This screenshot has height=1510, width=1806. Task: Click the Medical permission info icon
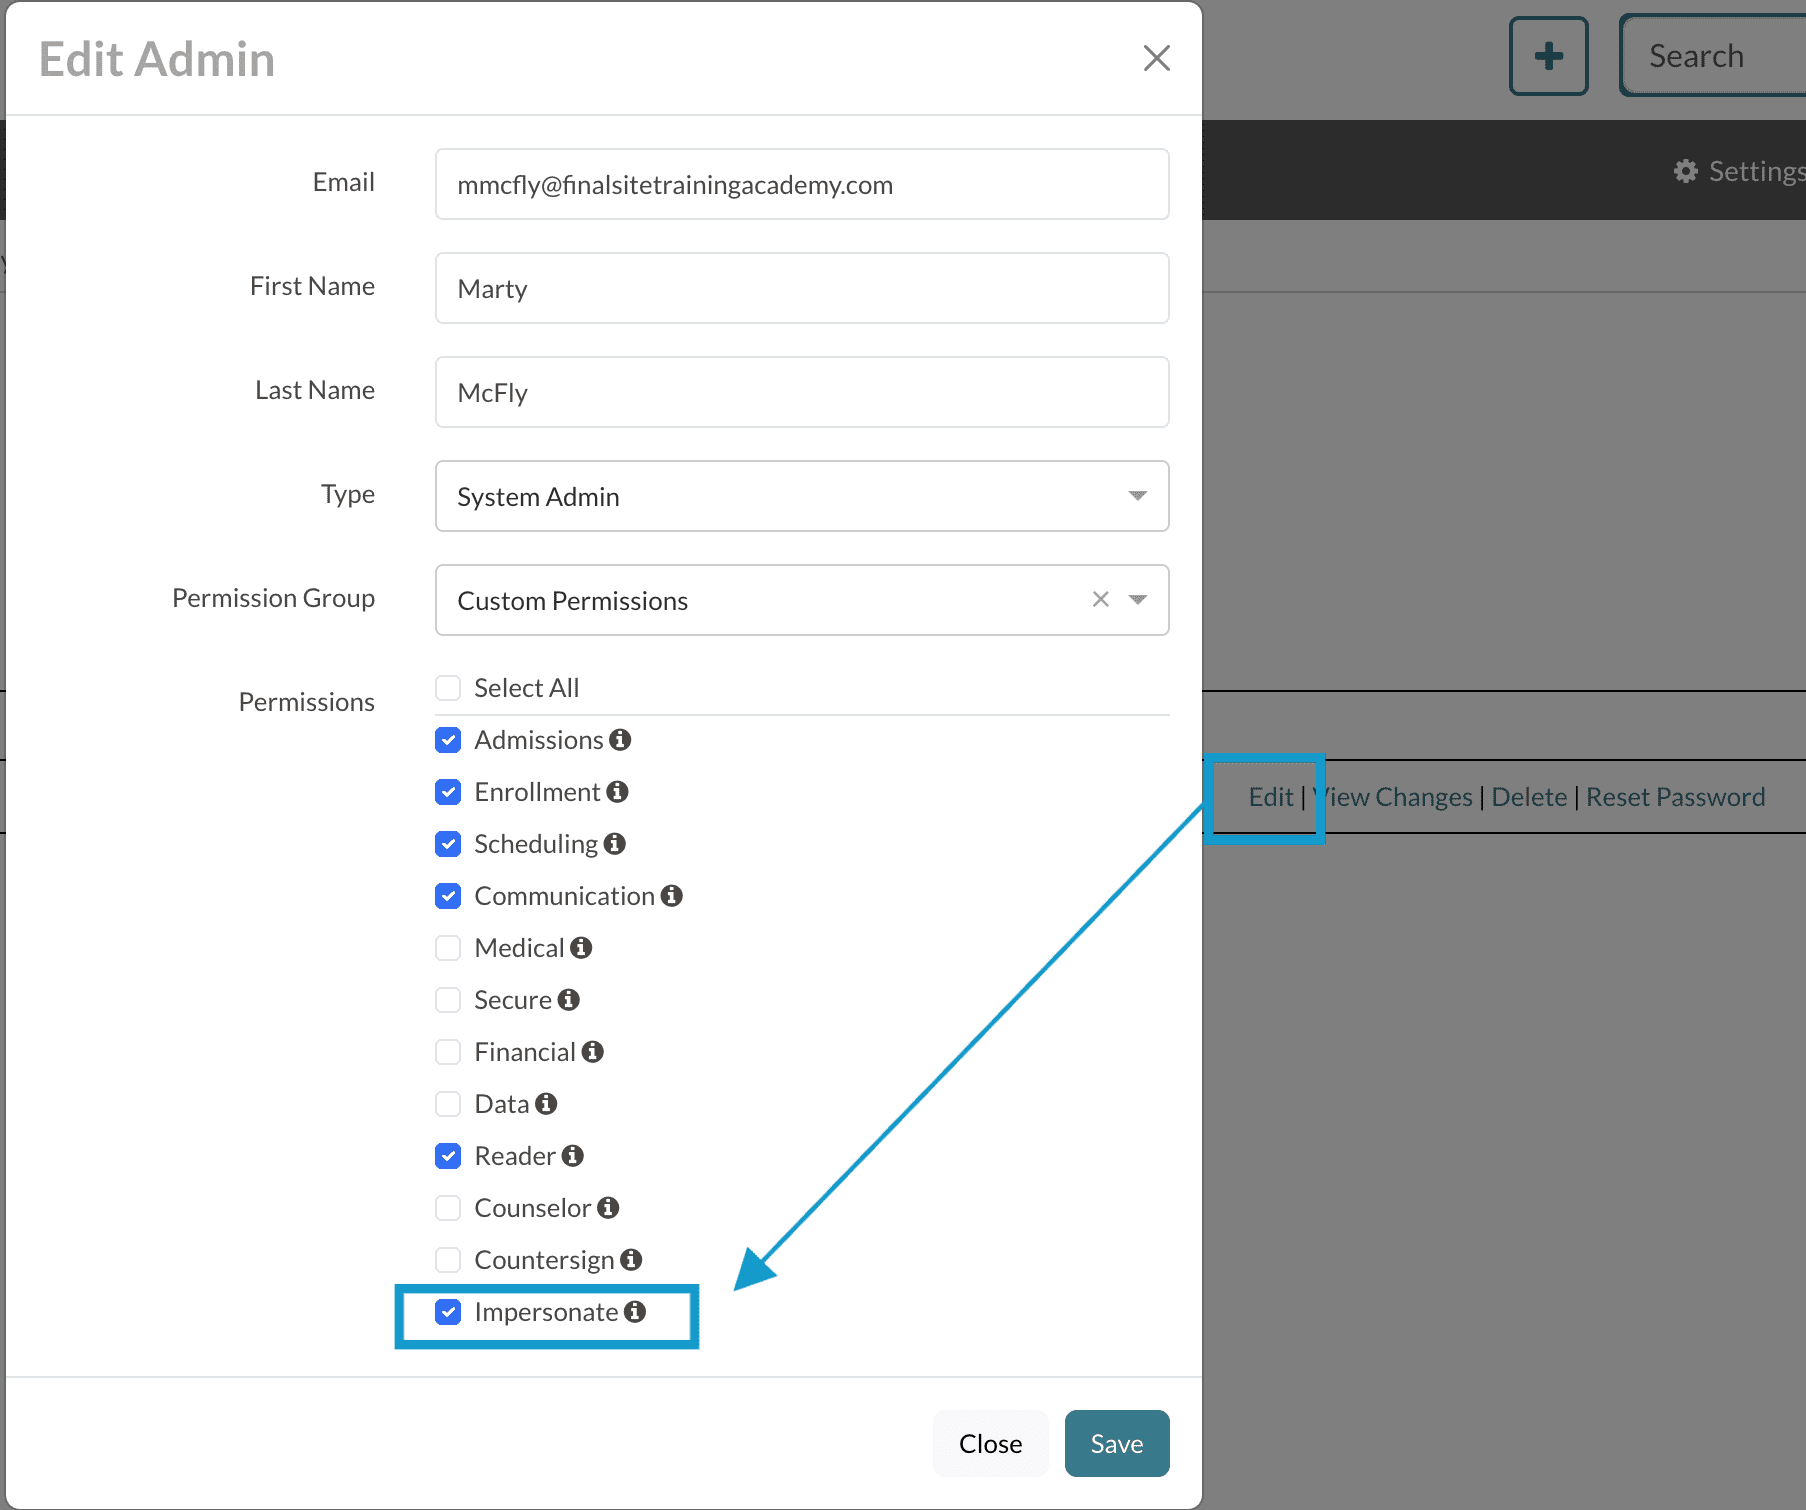[x=583, y=947]
